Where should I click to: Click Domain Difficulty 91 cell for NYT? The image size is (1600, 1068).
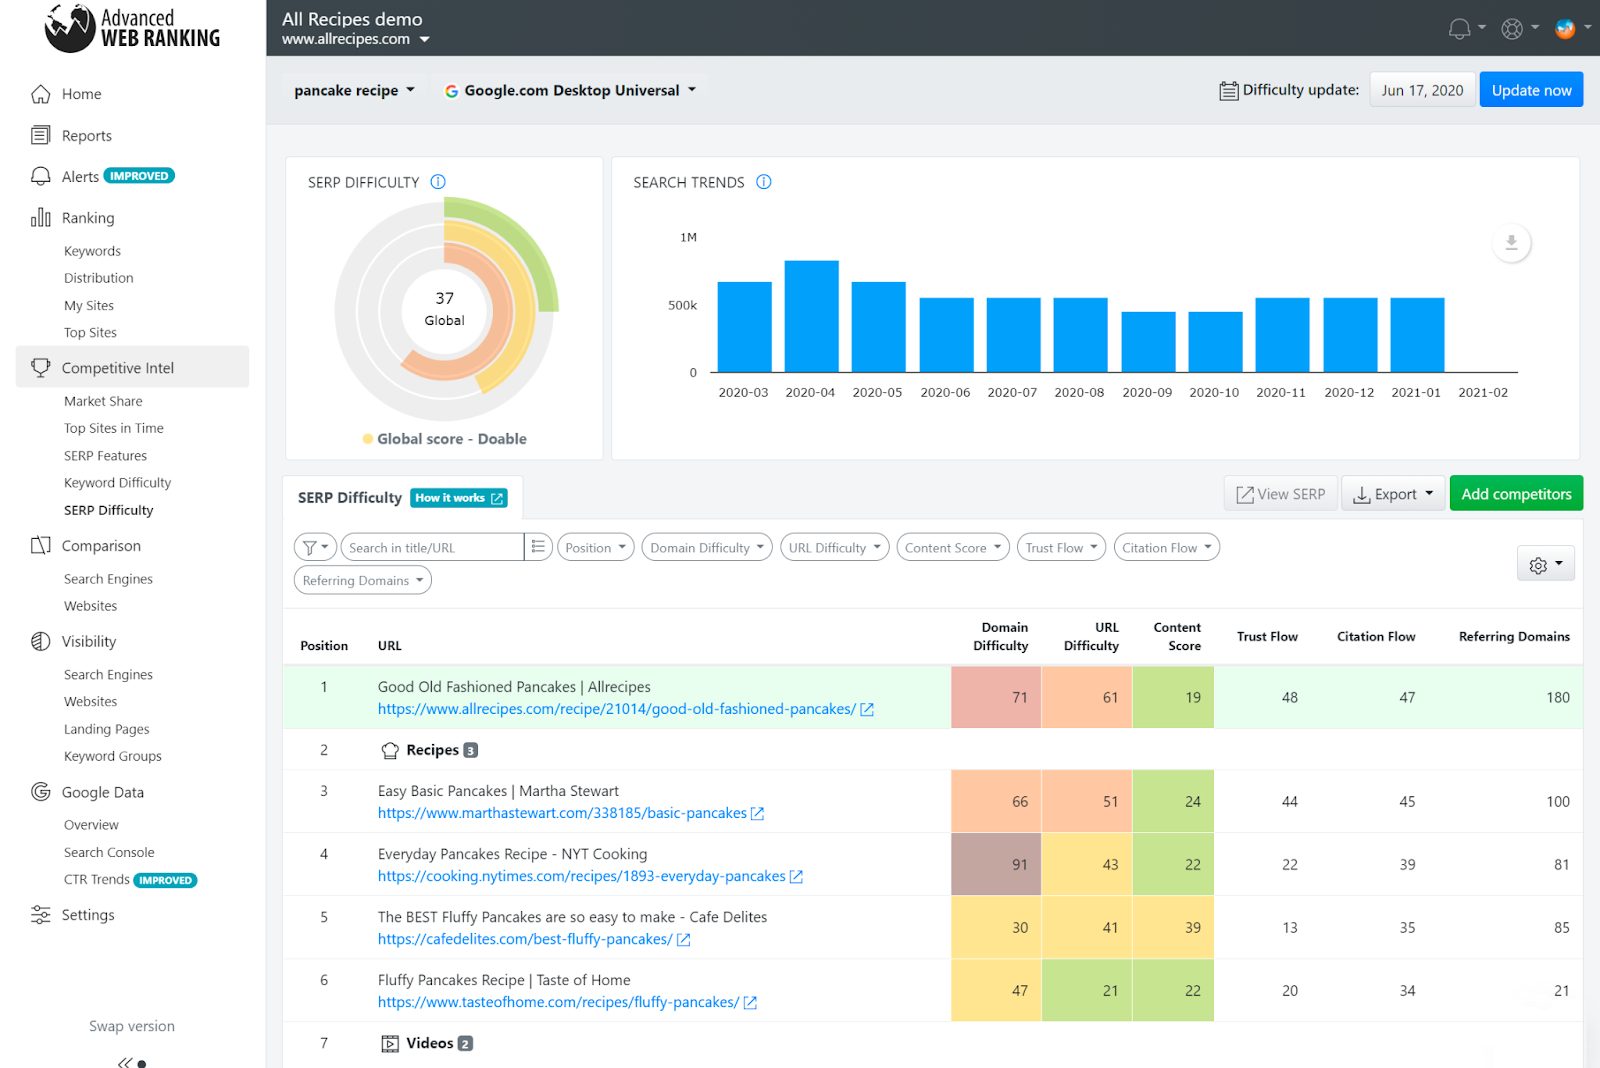coord(996,865)
